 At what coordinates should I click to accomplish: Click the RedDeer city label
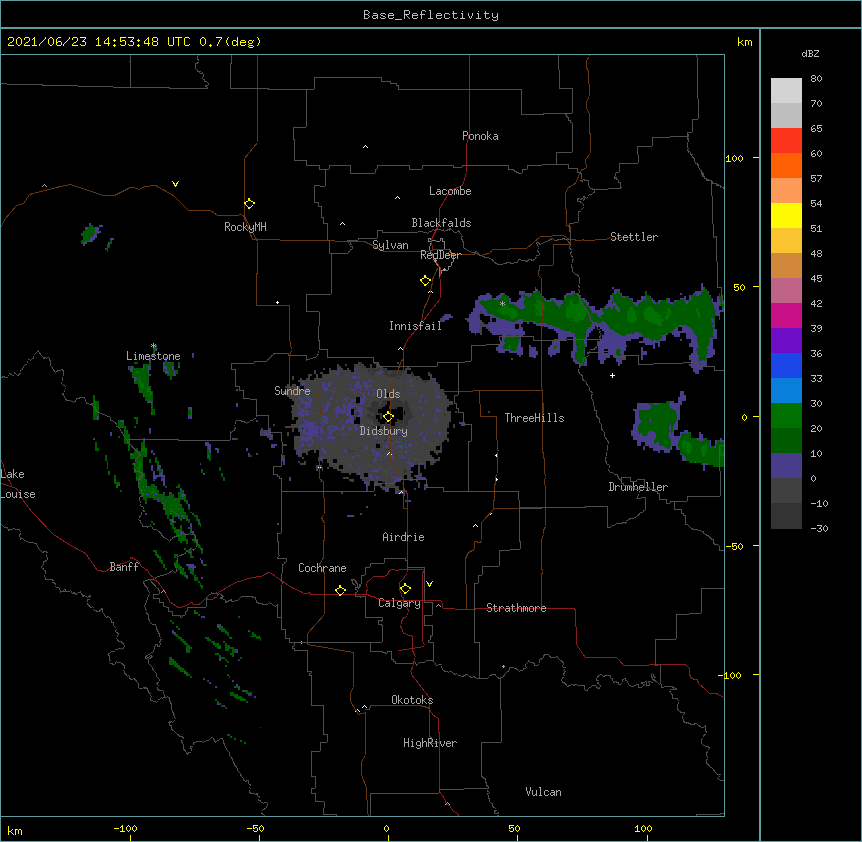(x=440, y=255)
